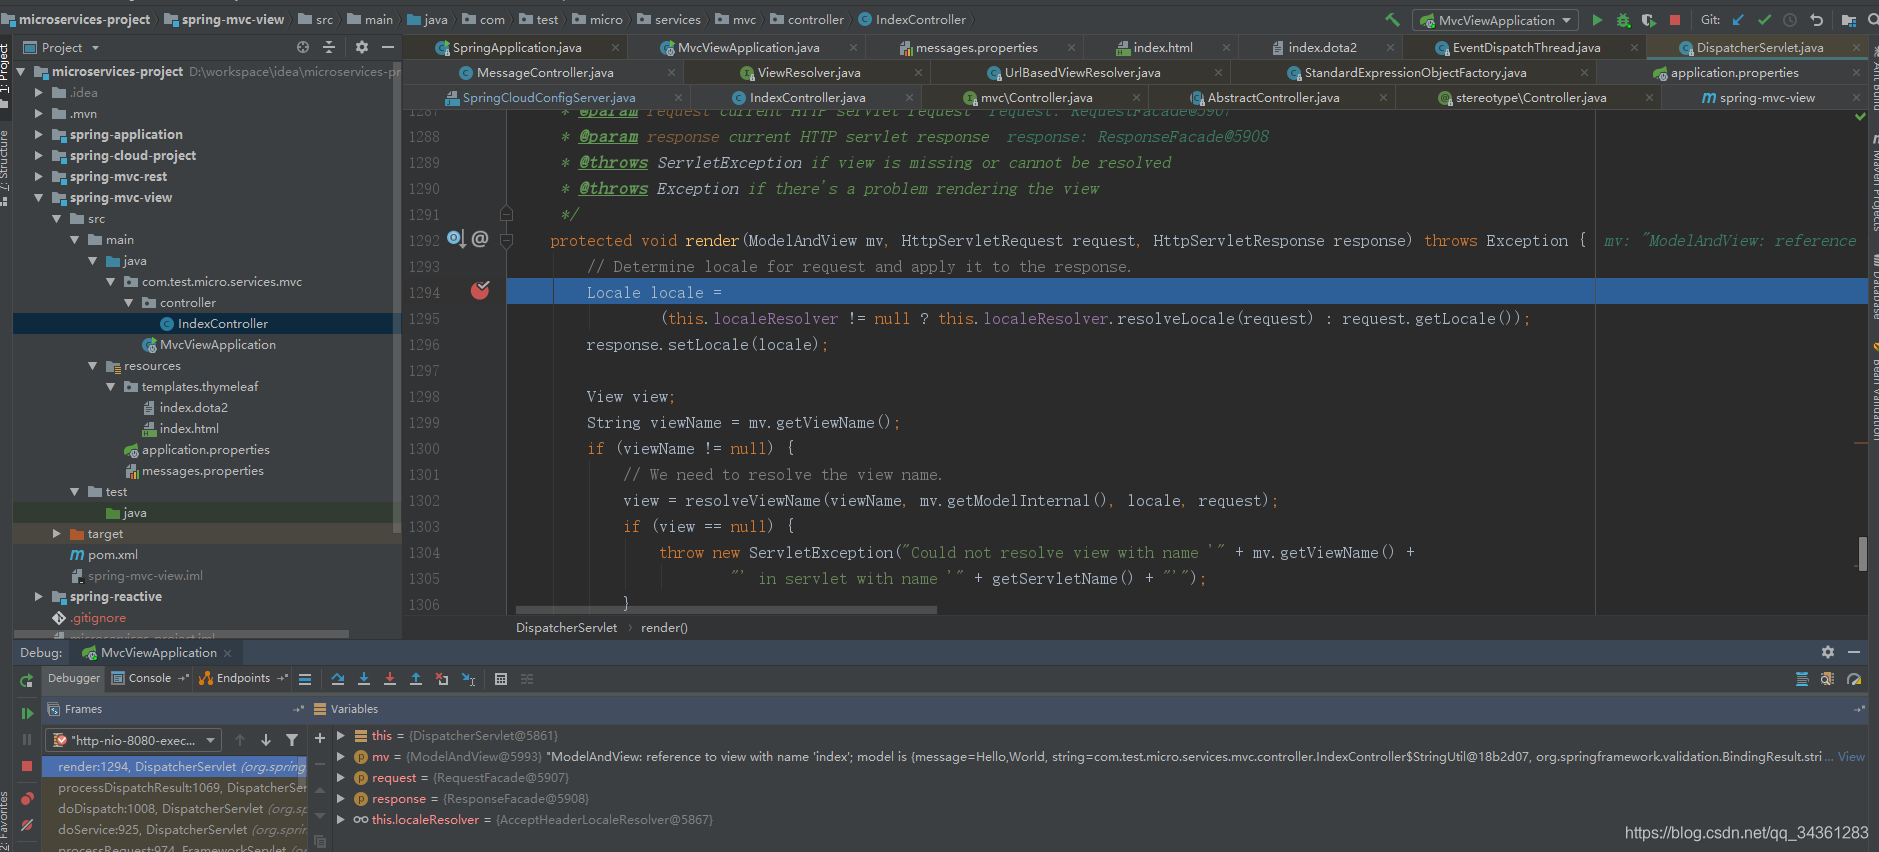Viewport: 1879px width, 852px height.
Task: Switch to the IndexController.java tab
Action: click(807, 98)
